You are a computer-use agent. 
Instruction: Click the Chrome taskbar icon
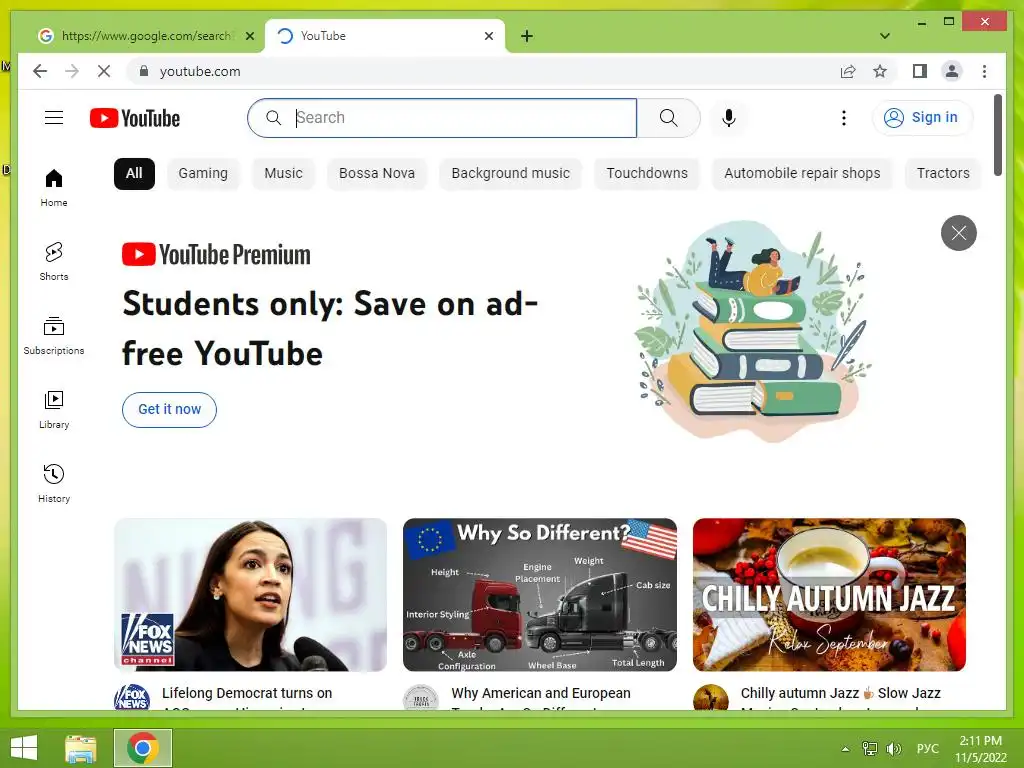pyautogui.click(x=143, y=748)
